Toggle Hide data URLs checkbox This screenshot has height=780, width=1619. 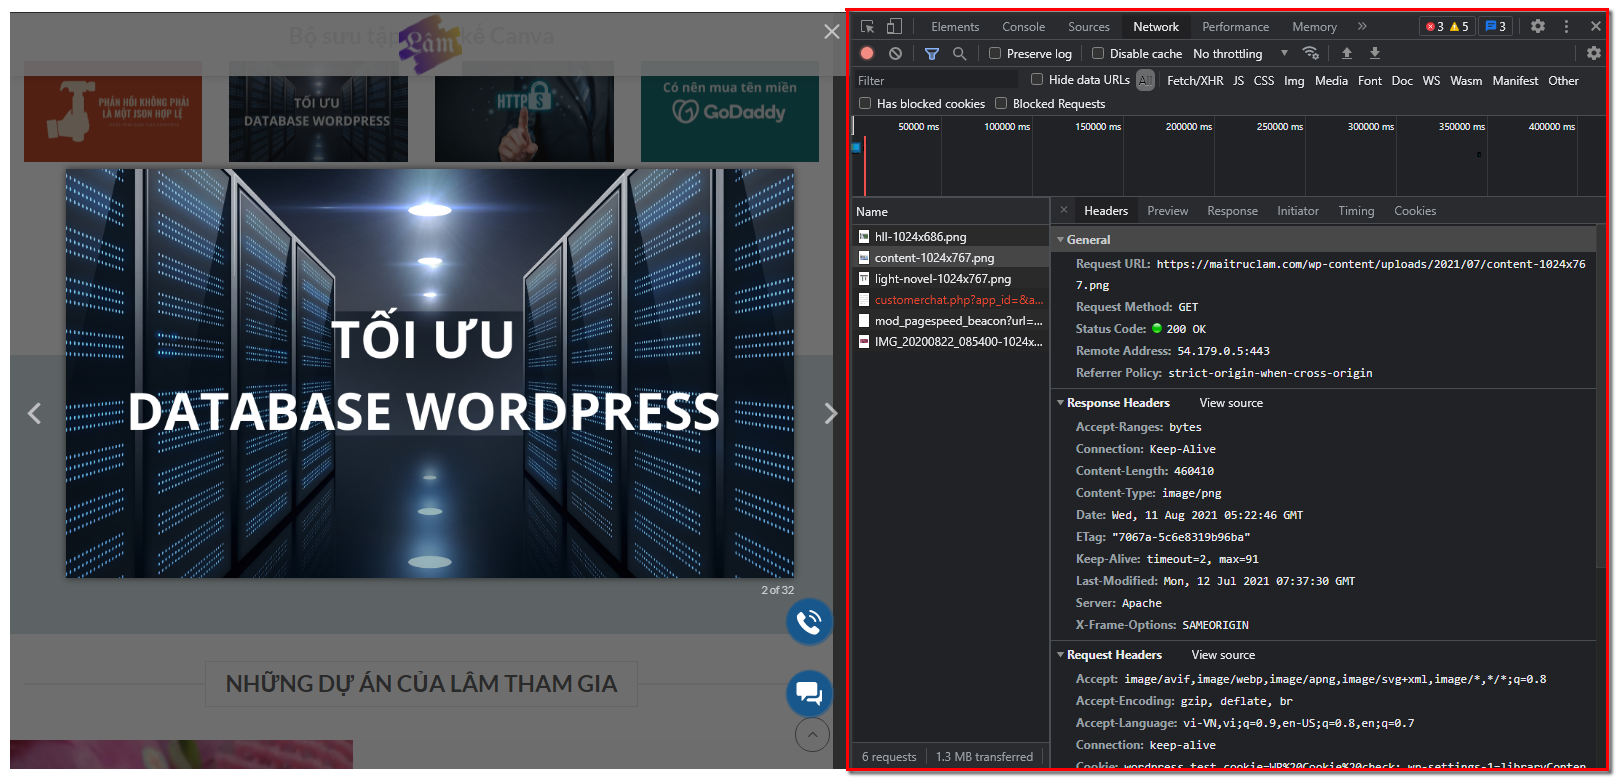pyautogui.click(x=1037, y=80)
